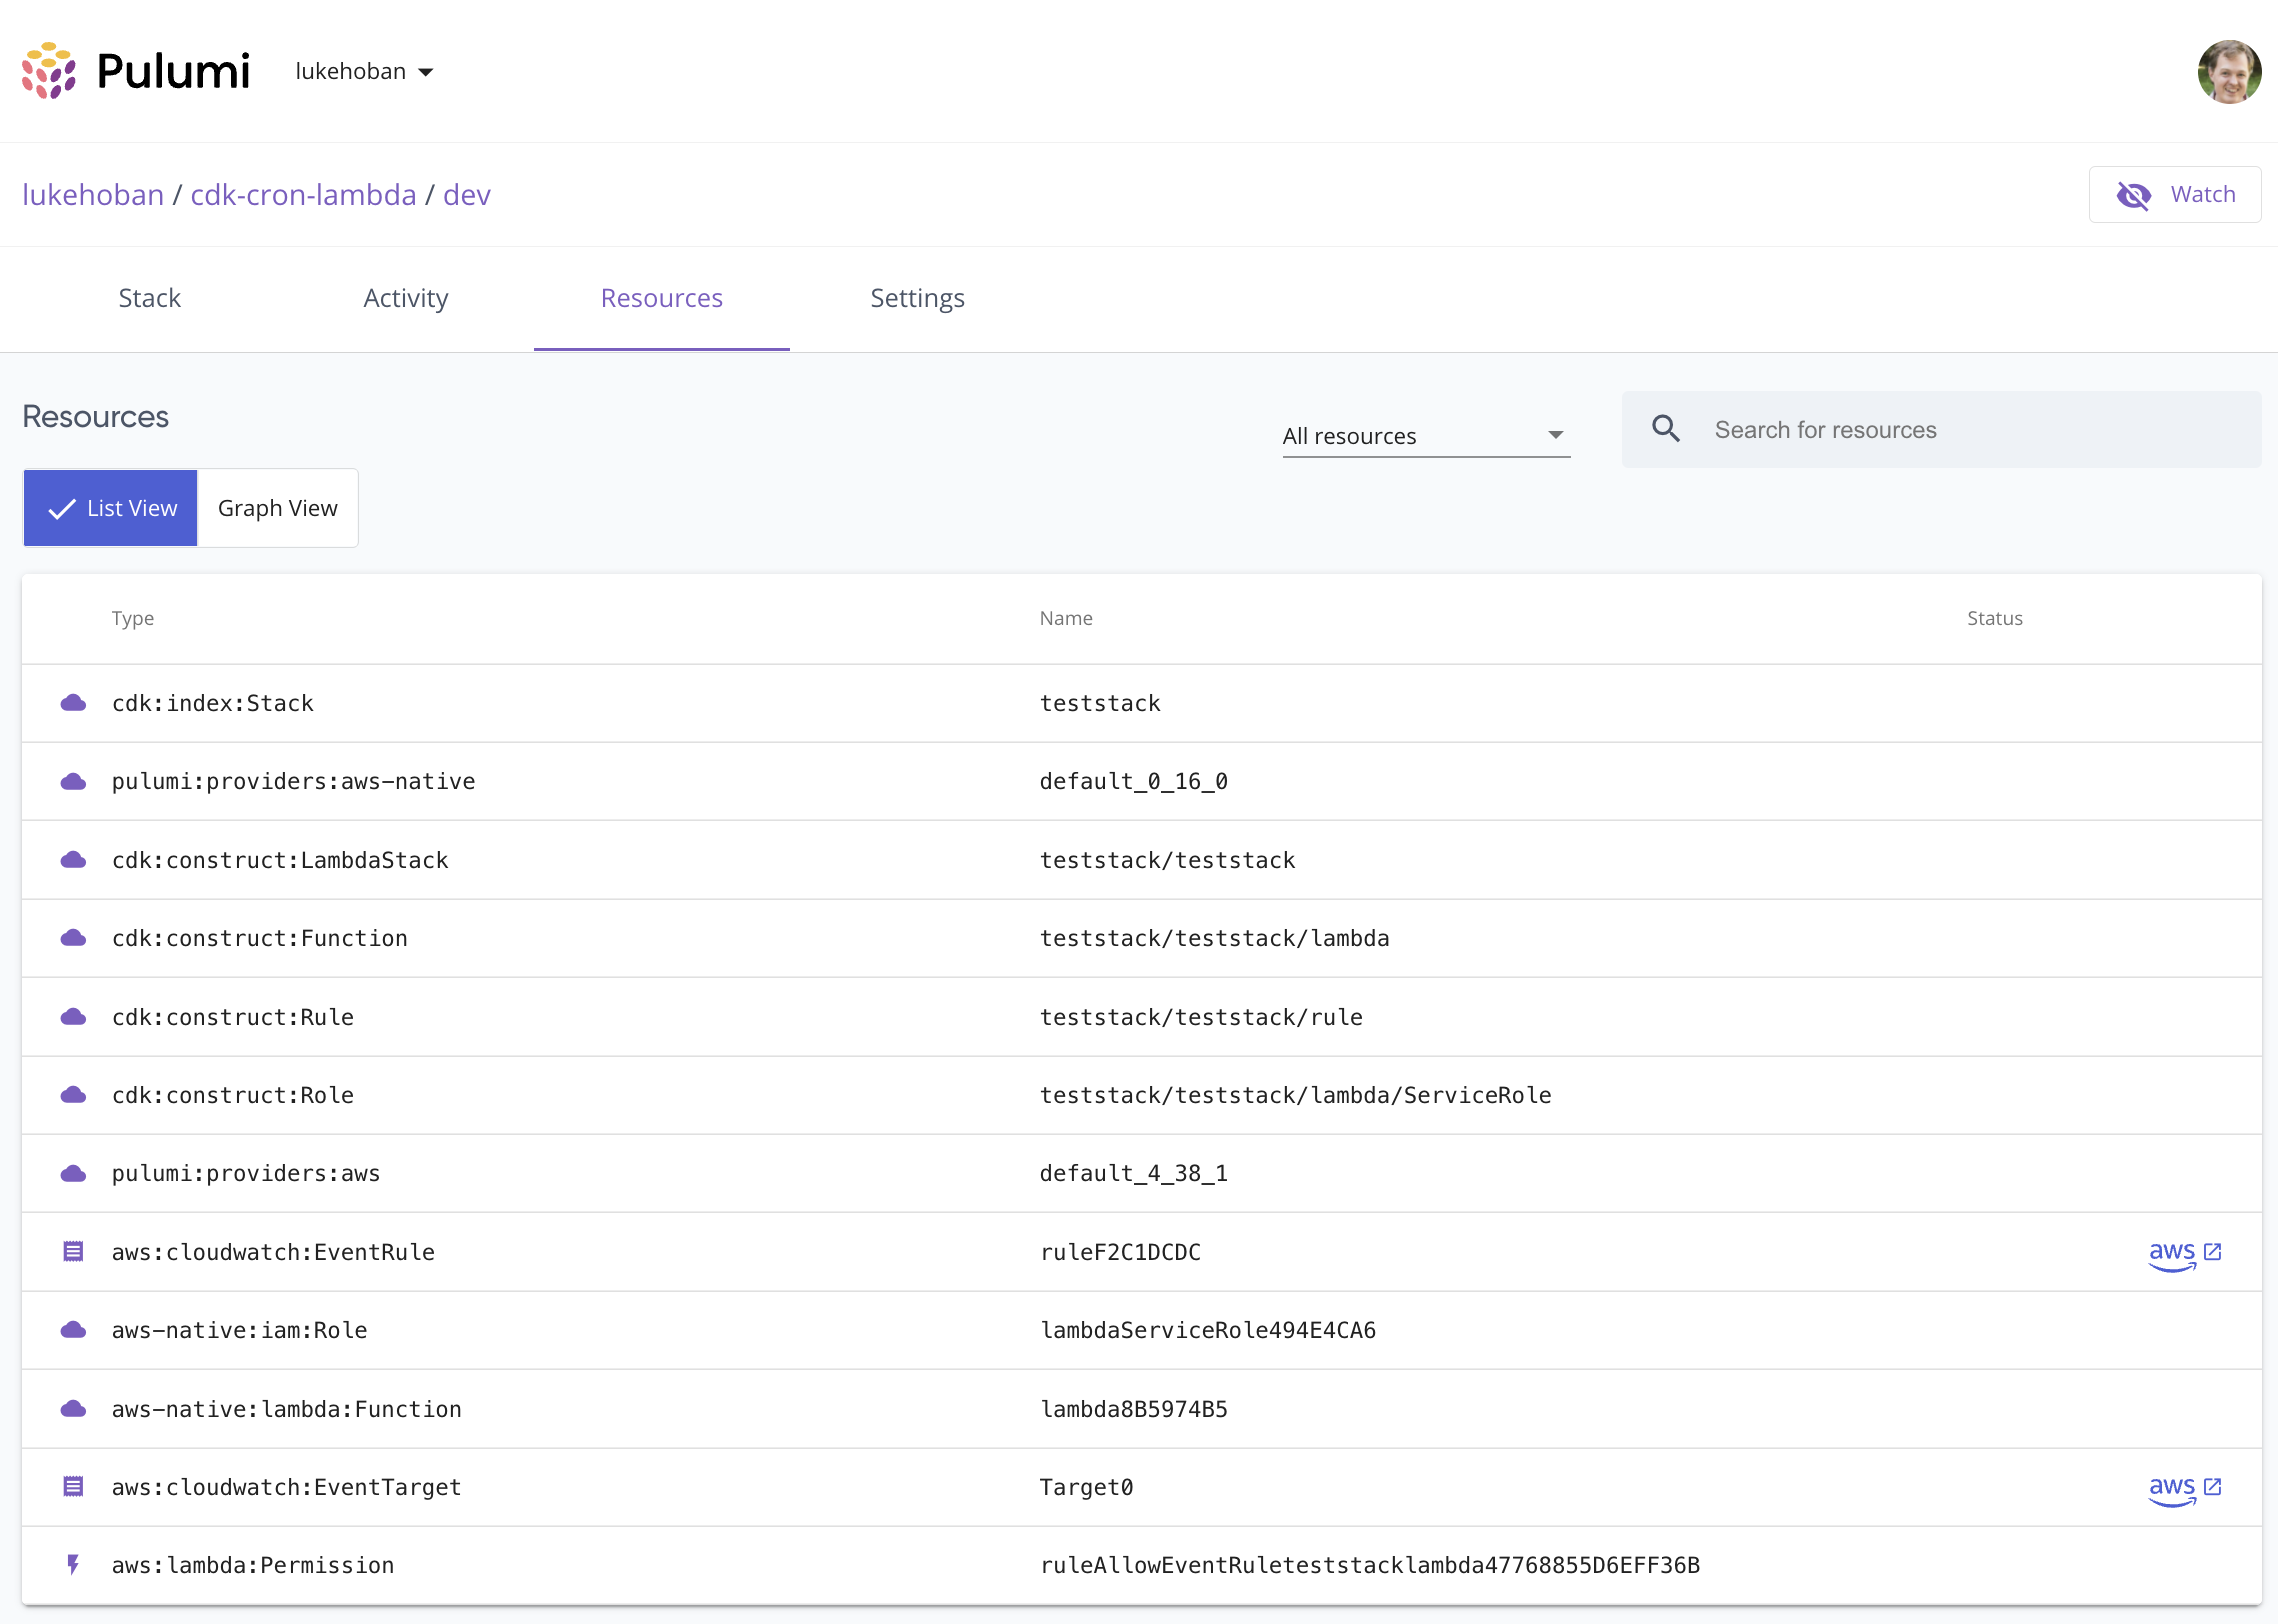This screenshot has width=2278, height=1624.
Task: Click the lambda Permission lightning icon
Action: [73, 1565]
